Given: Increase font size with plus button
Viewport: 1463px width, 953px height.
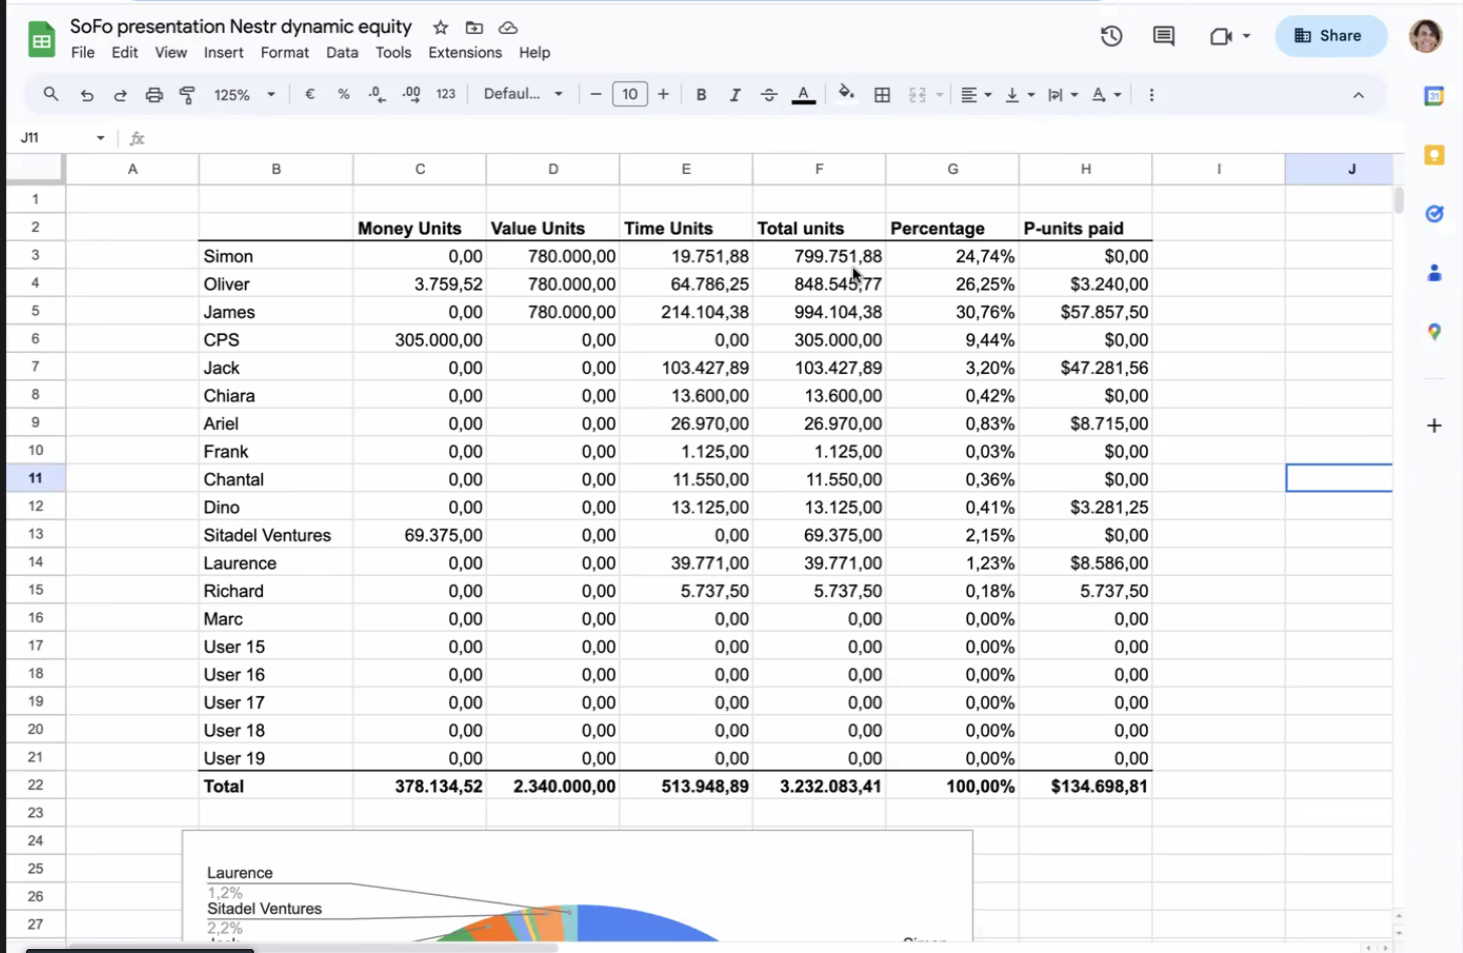Looking at the screenshot, I should [663, 94].
